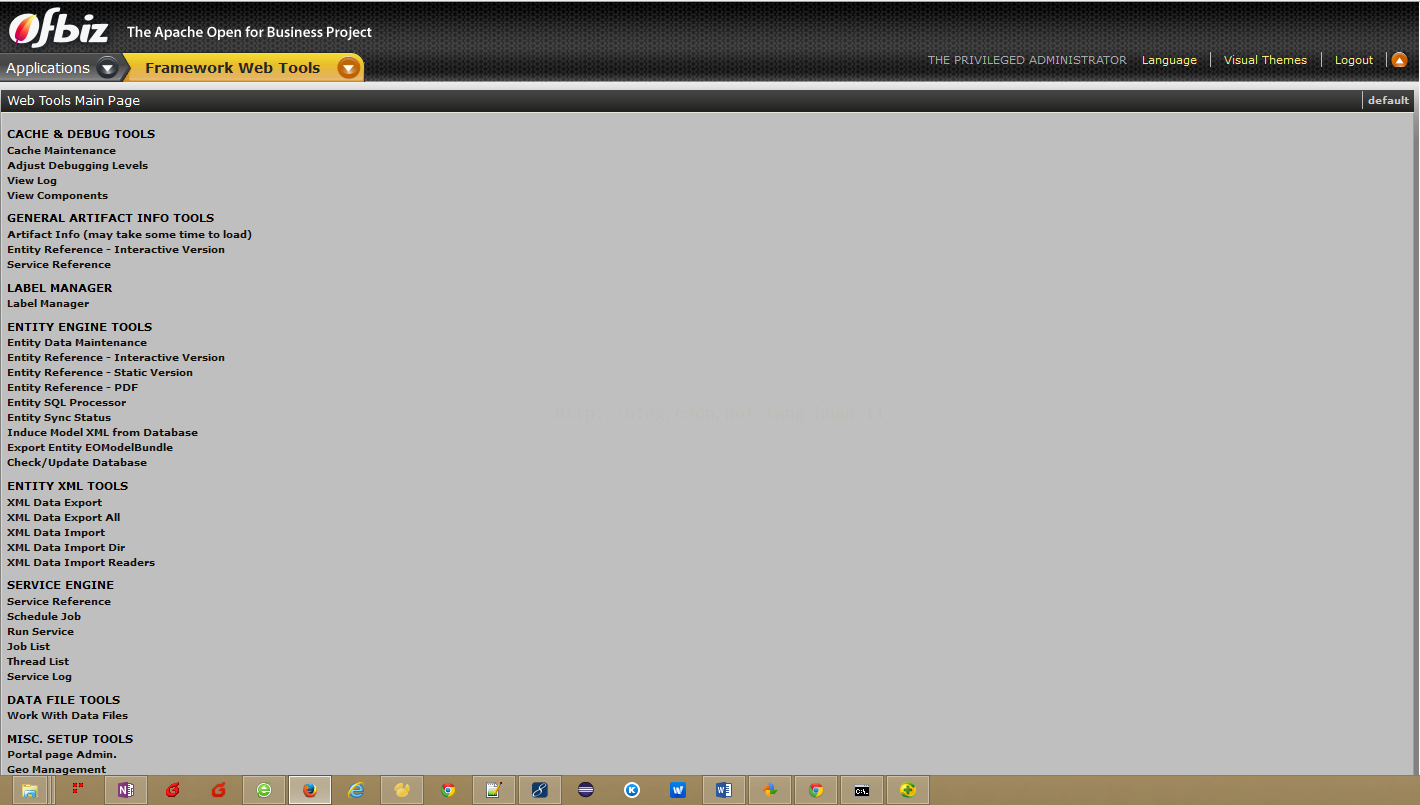Open the green-yellow icon at the taskbar end
Screen dimensions: 1420x805
(x=908, y=790)
